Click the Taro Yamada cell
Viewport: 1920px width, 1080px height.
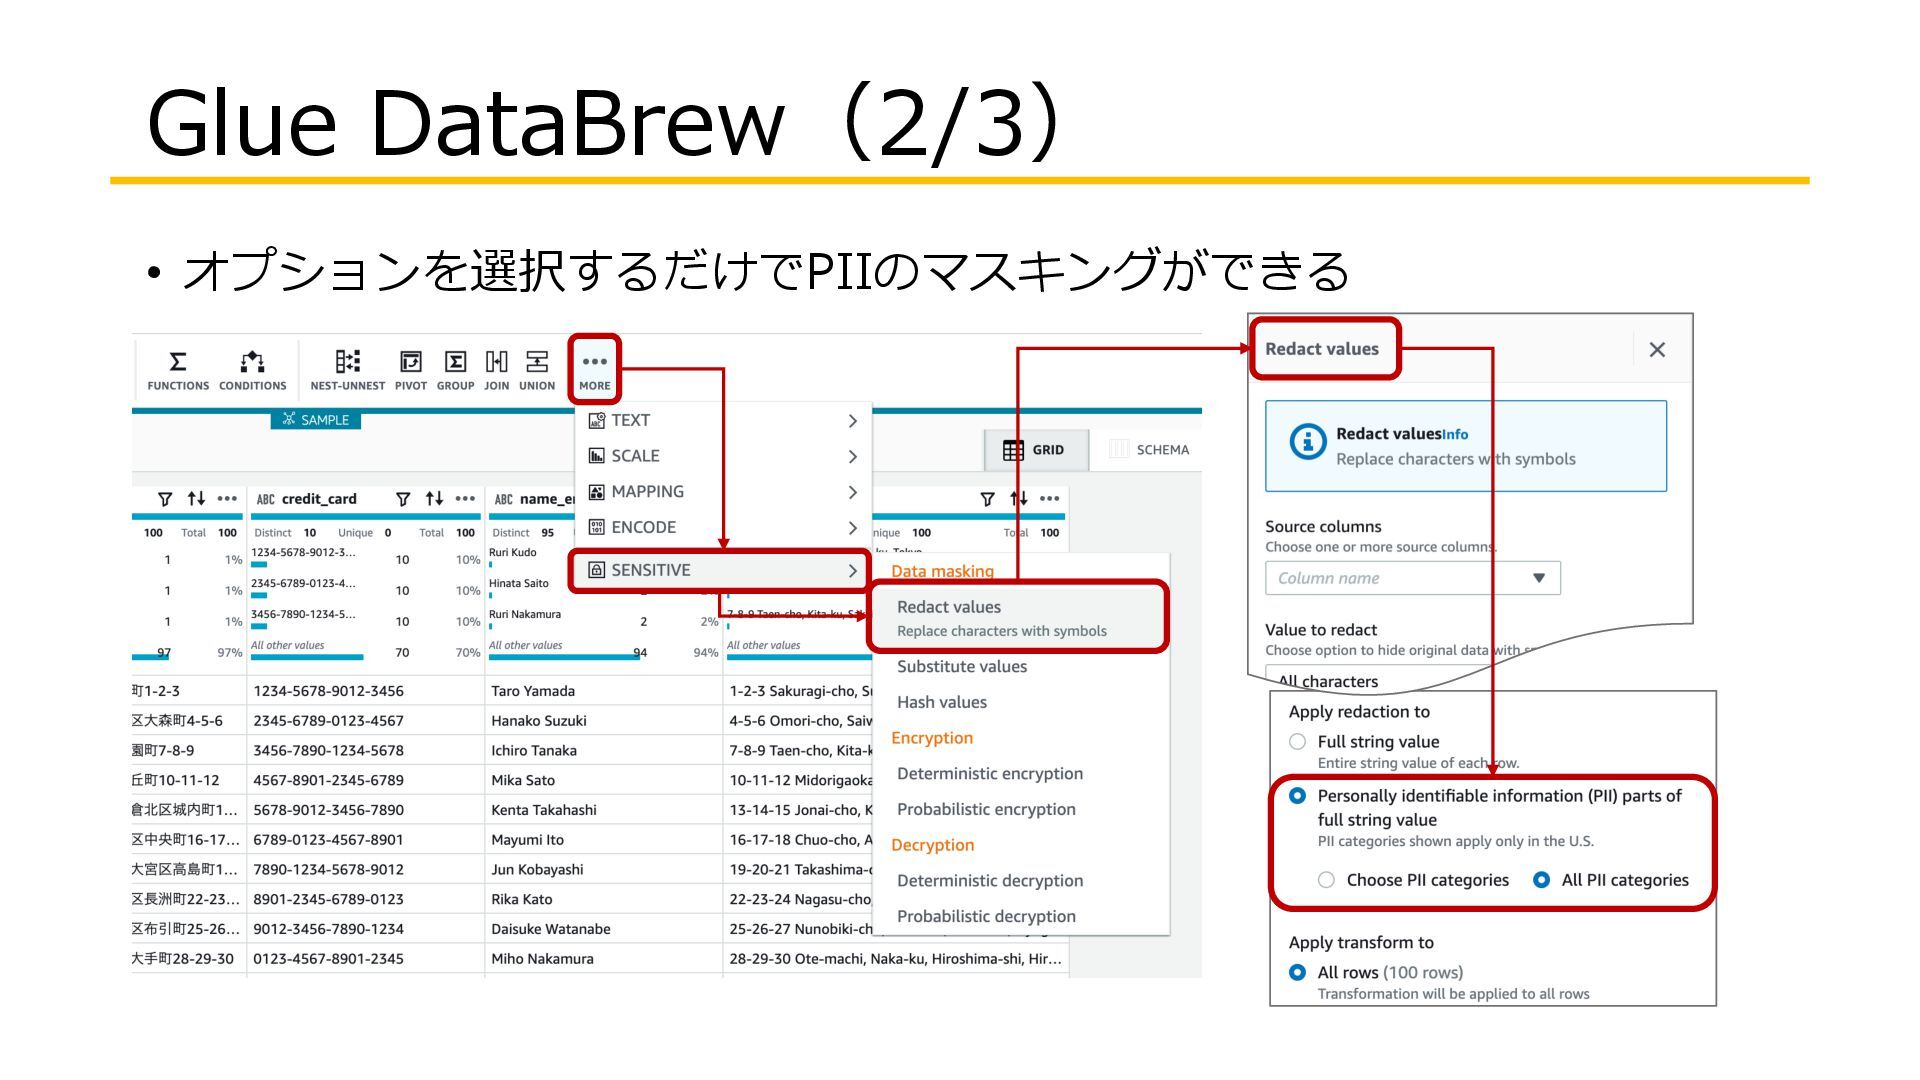(x=604, y=691)
